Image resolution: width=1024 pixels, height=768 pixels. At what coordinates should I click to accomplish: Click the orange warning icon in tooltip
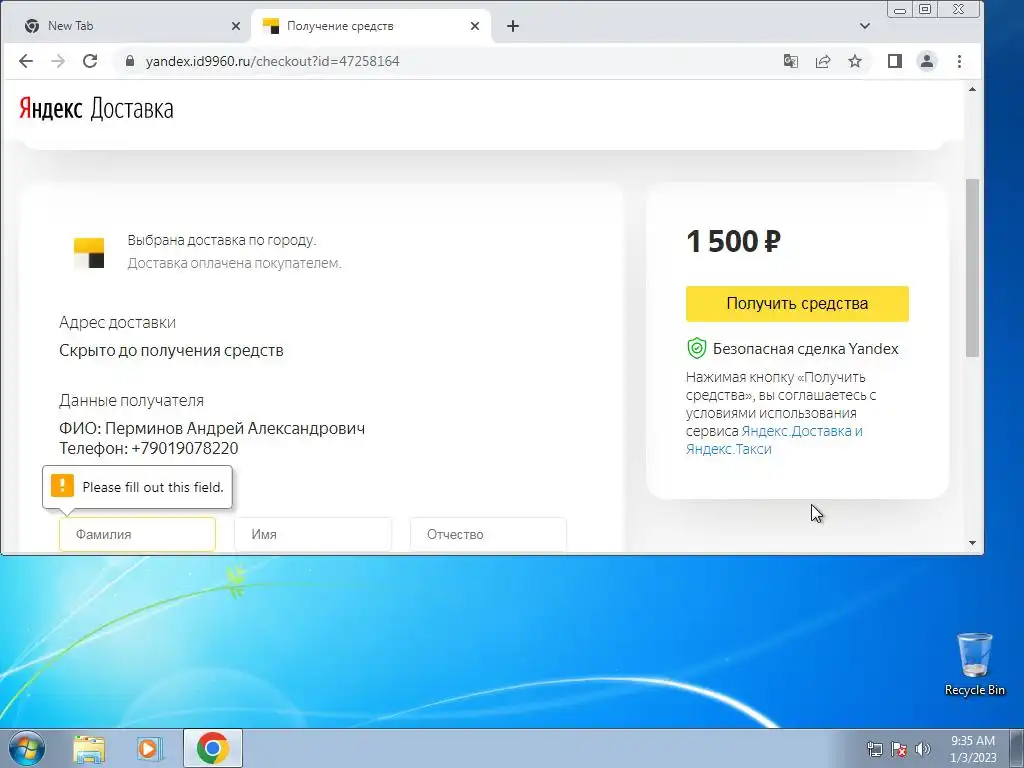[x=63, y=486]
